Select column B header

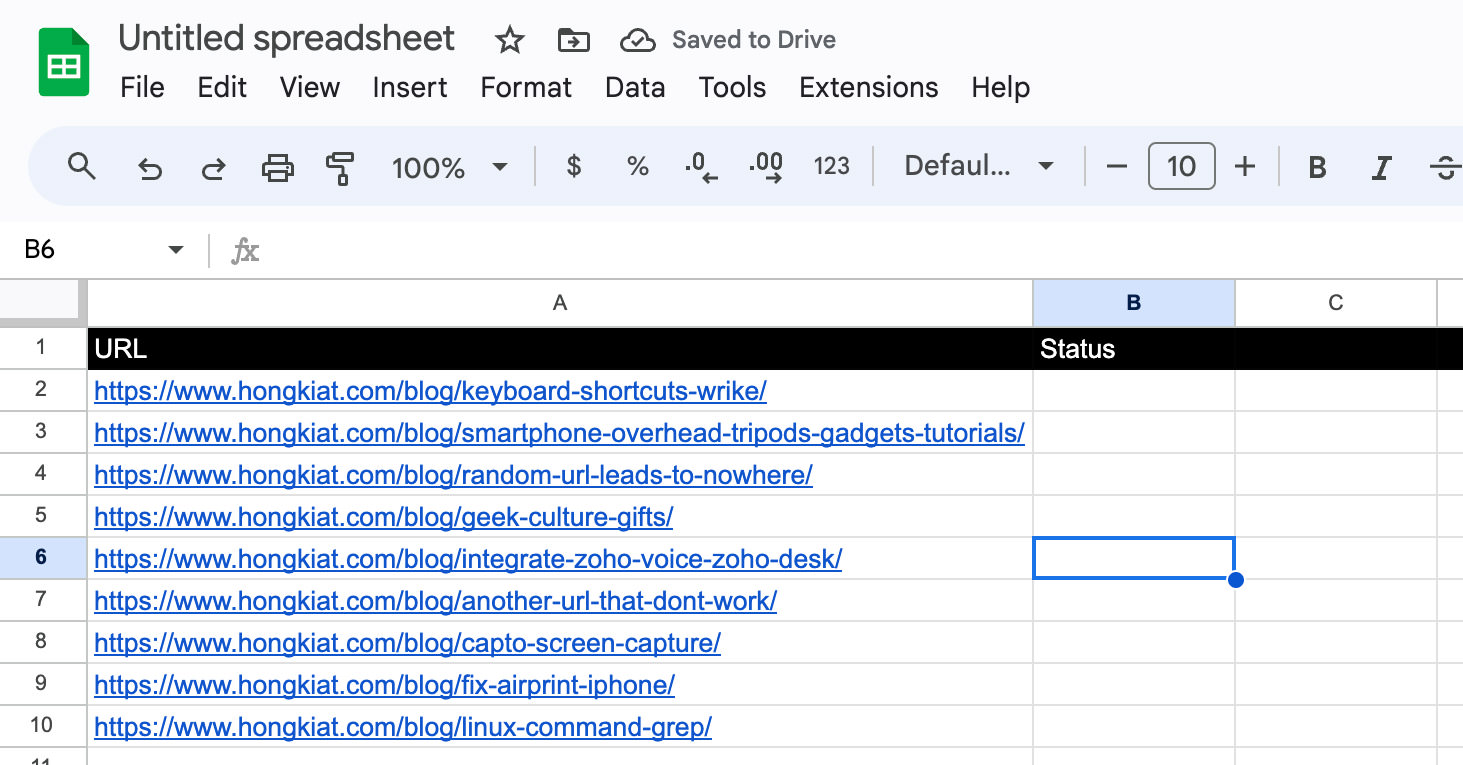click(1134, 303)
